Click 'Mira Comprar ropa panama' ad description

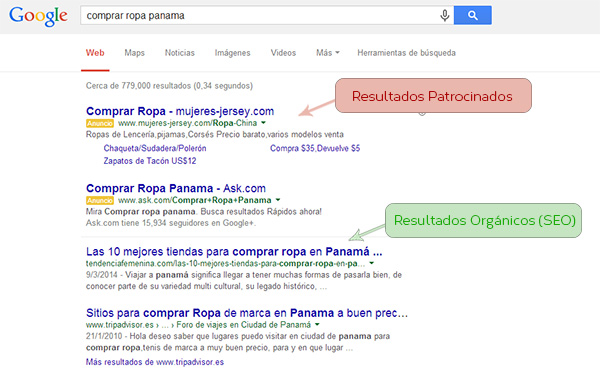(x=204, y=212)
